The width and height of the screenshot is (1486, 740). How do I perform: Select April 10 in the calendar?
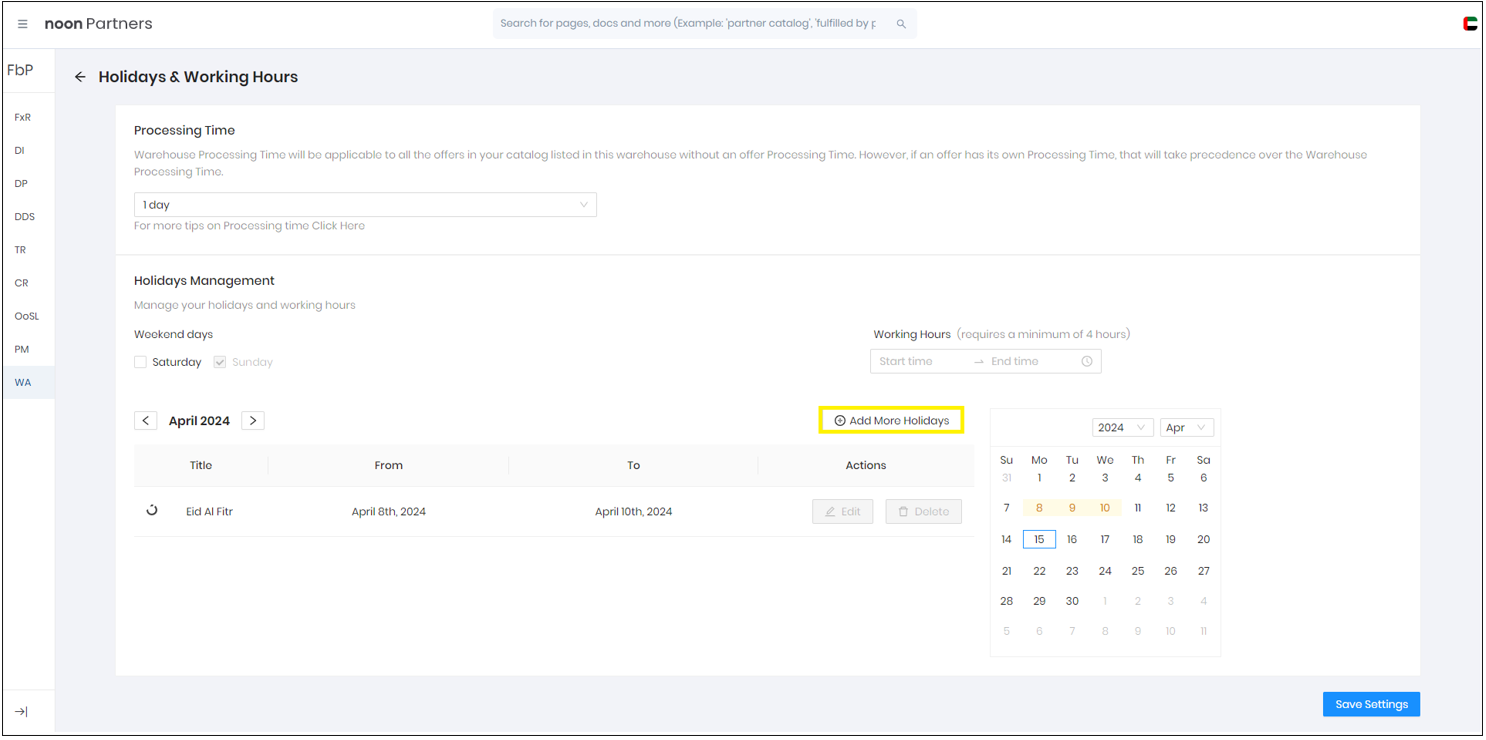pos(1105,508)
